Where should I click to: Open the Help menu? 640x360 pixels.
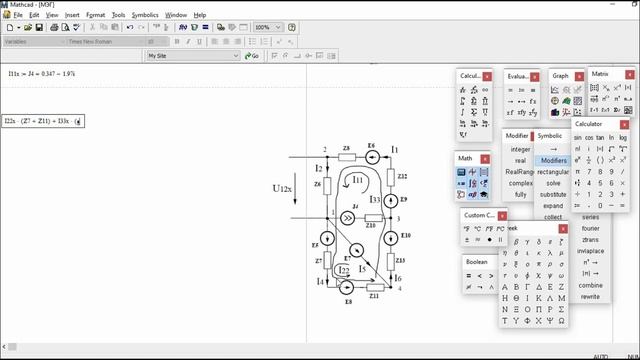click(200, 15)
